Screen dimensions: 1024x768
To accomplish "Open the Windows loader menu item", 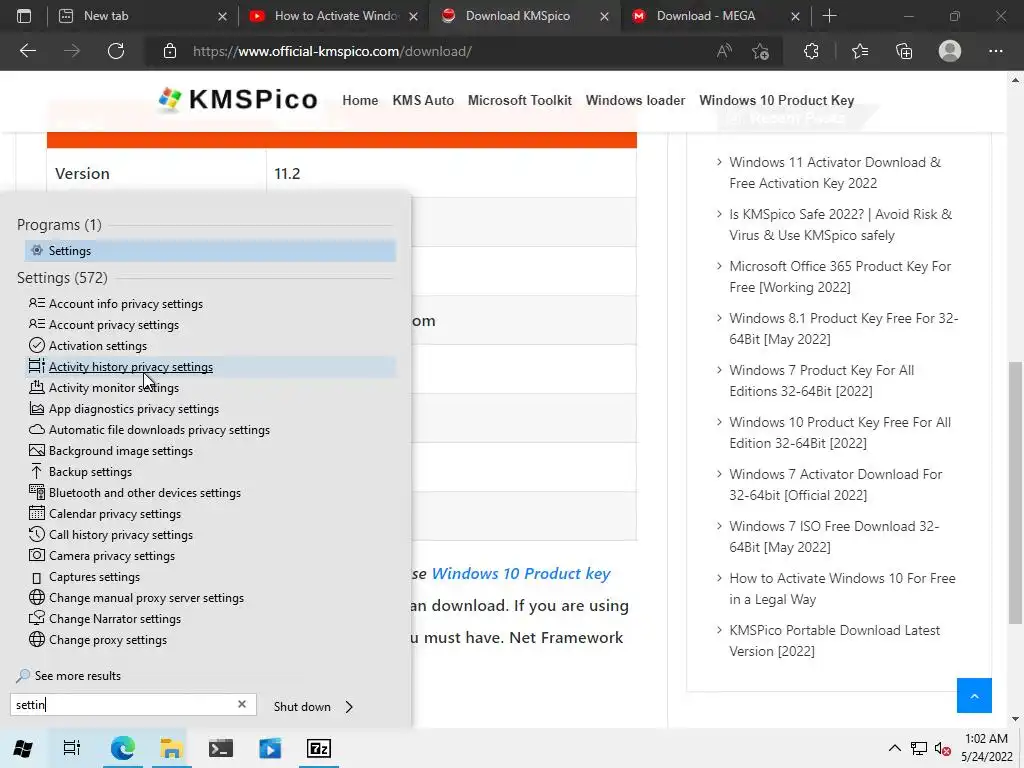I will click(635, 101).
